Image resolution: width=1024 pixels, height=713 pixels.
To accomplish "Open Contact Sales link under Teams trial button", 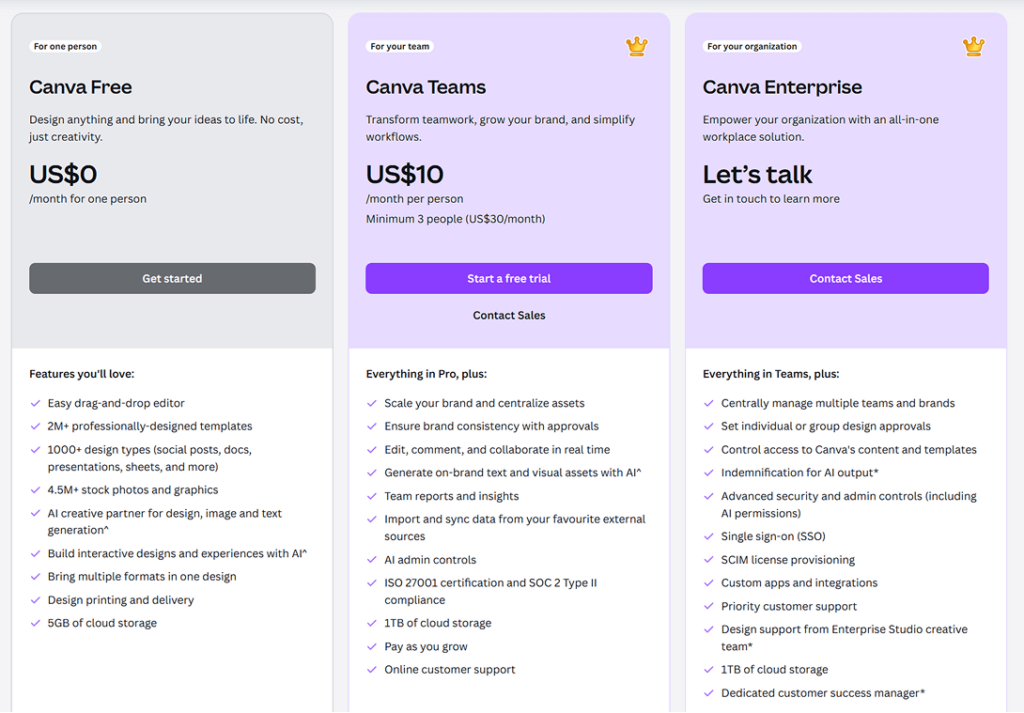I will point(509,315).
